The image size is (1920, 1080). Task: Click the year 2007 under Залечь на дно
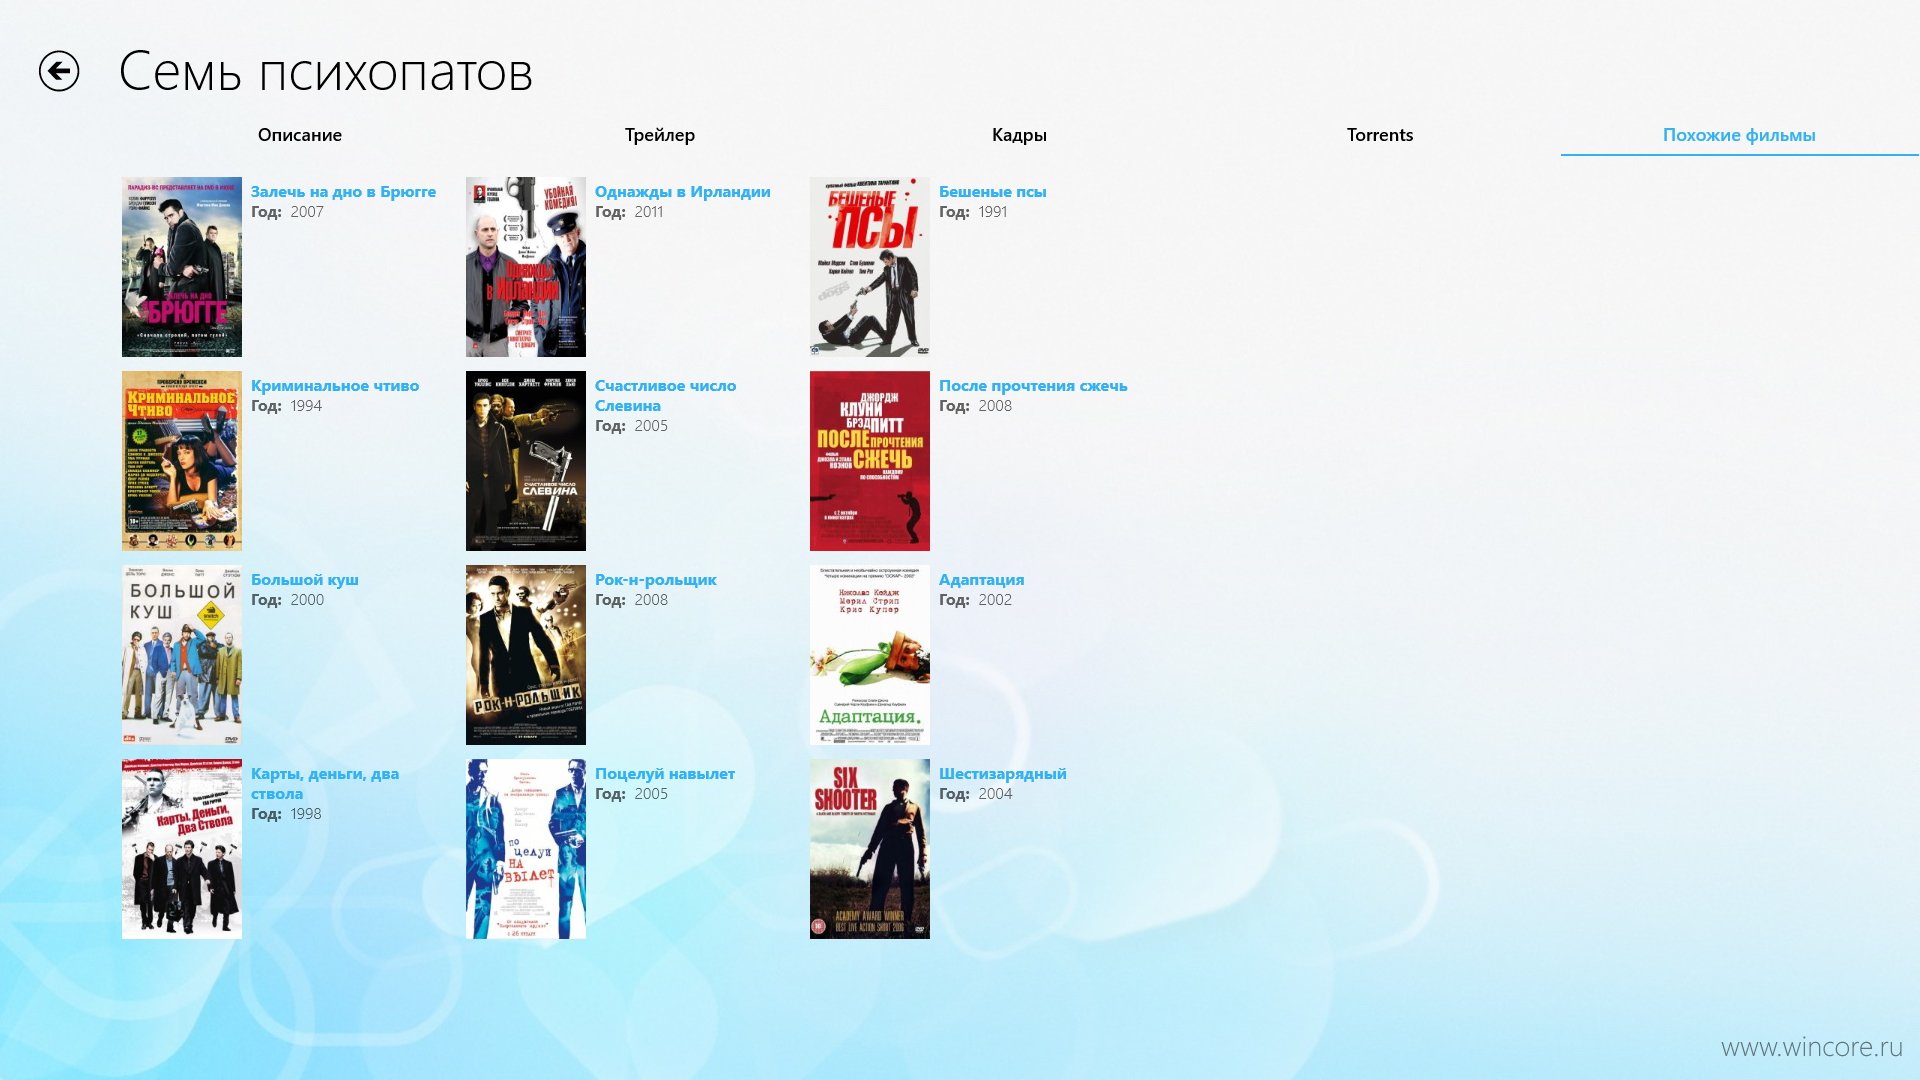pos(307,212)
